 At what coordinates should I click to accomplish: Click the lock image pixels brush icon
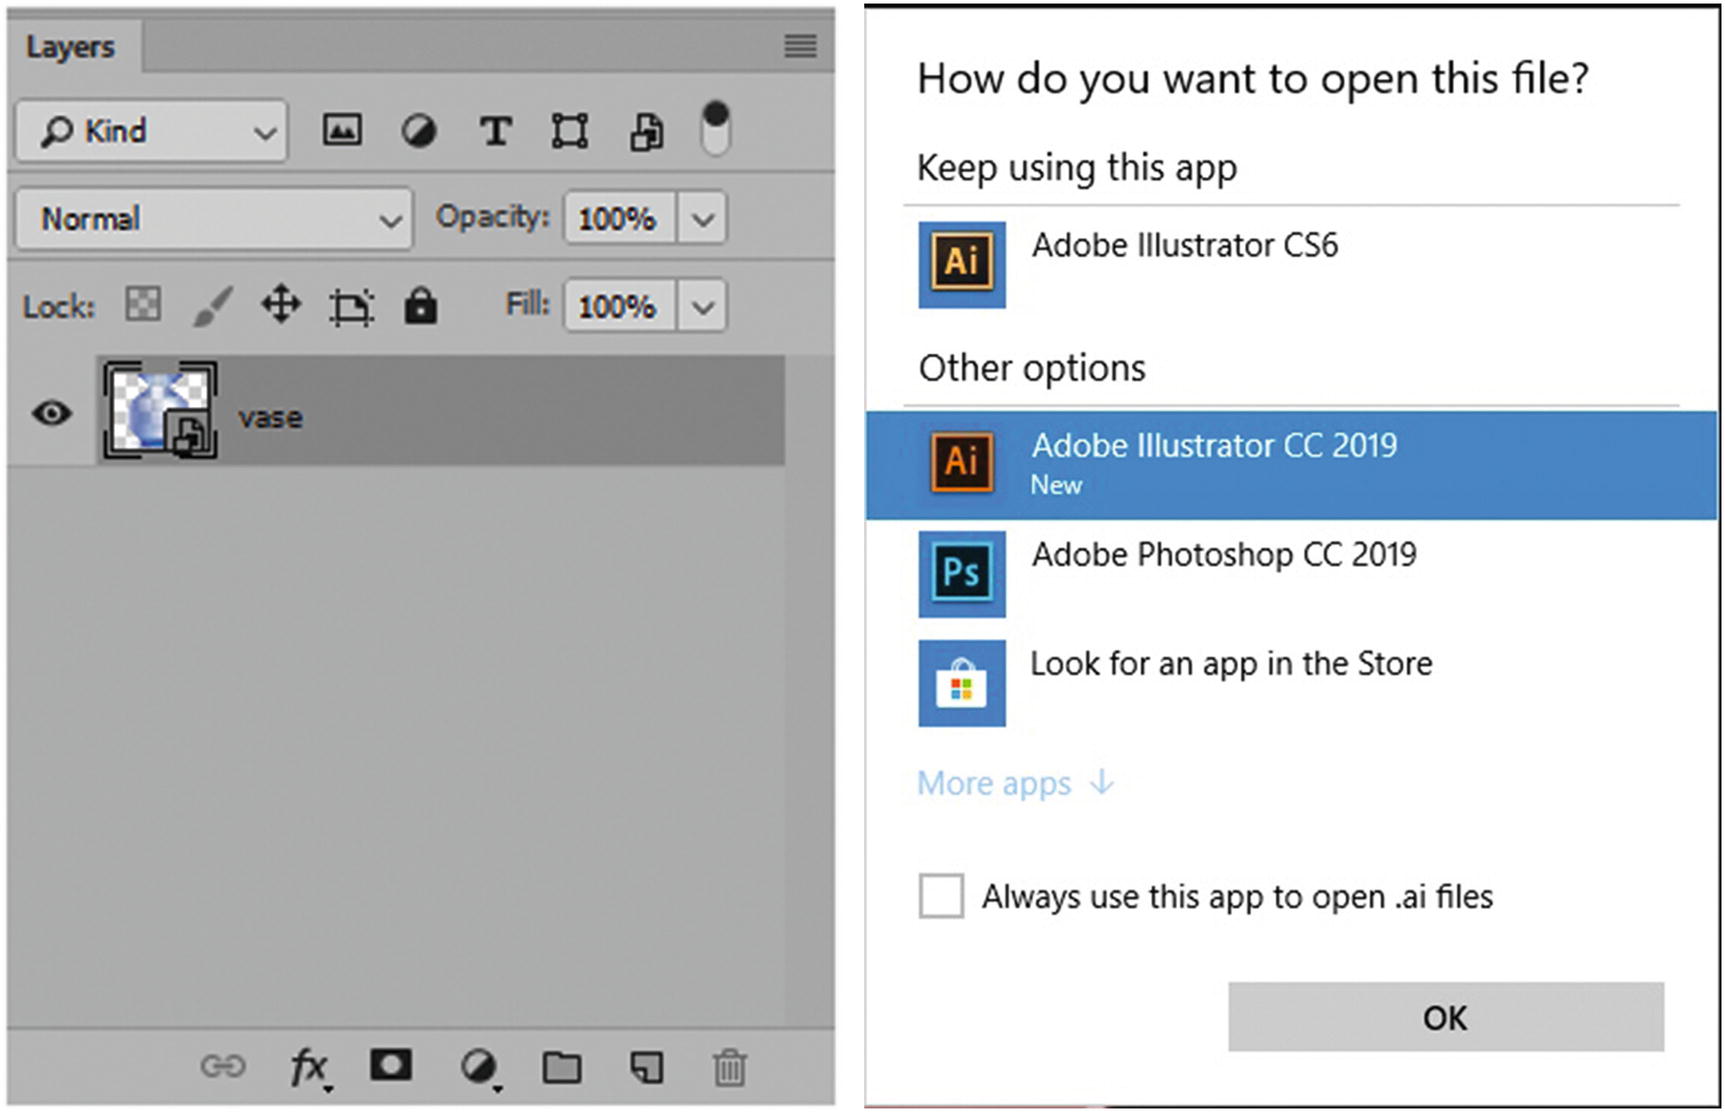coord(212,305)
